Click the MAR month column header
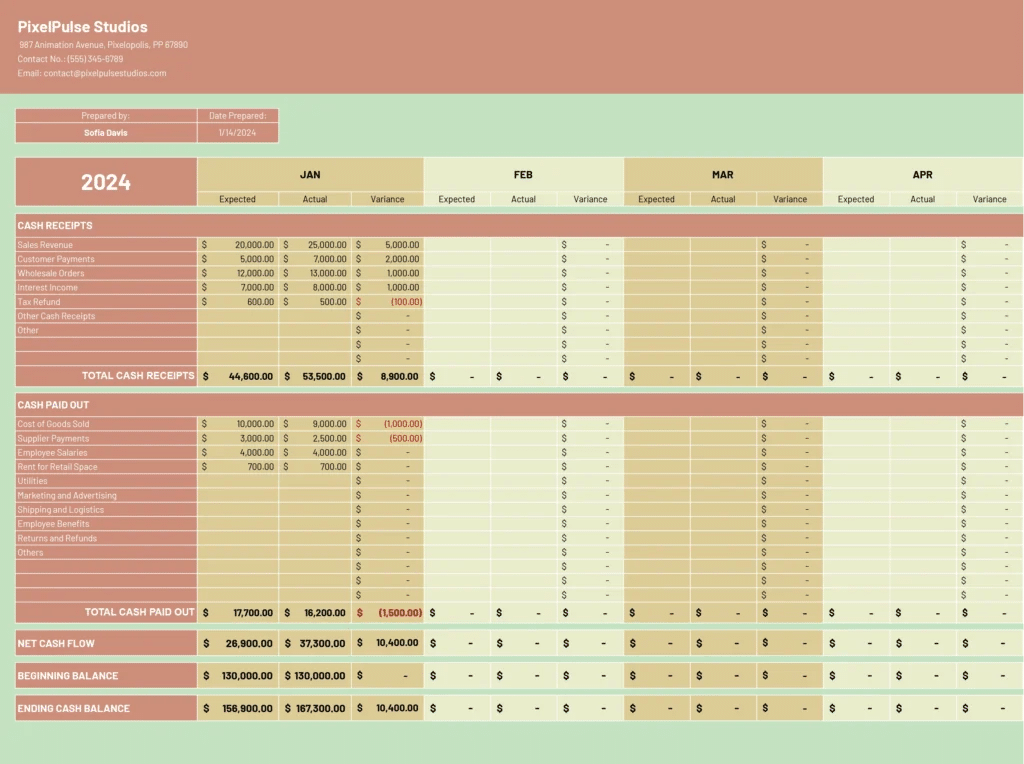The image size is (1024, 764). [722, 174]
